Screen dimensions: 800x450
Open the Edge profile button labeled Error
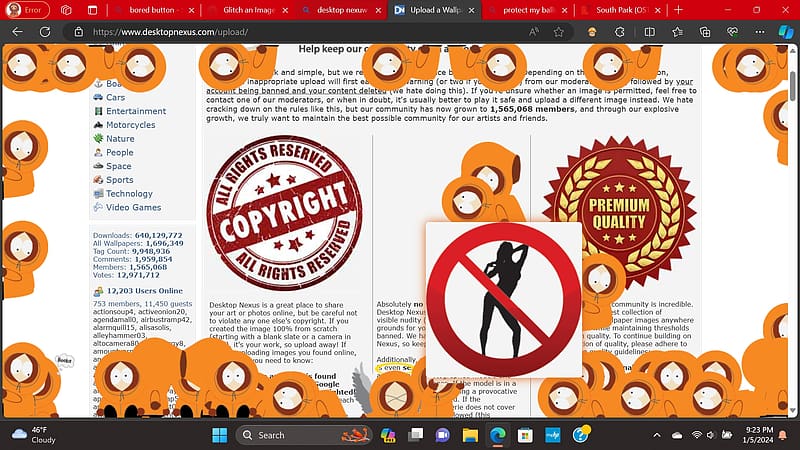(x=26, y=10)
